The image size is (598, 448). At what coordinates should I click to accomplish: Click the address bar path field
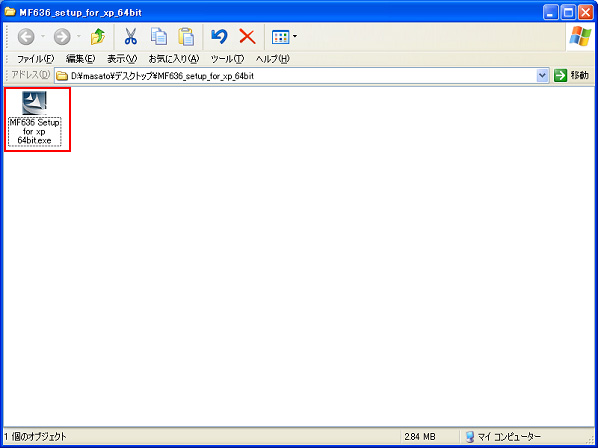tap(296, 76)
